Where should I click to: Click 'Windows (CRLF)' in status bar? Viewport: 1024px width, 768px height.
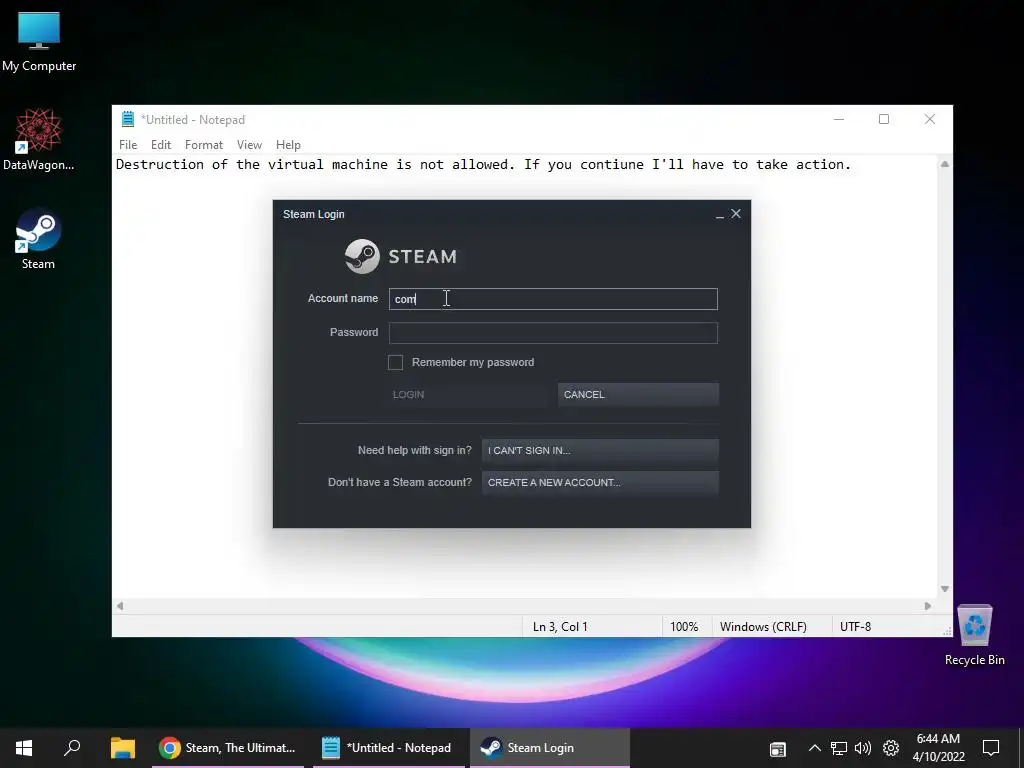(x=763, y=627)
